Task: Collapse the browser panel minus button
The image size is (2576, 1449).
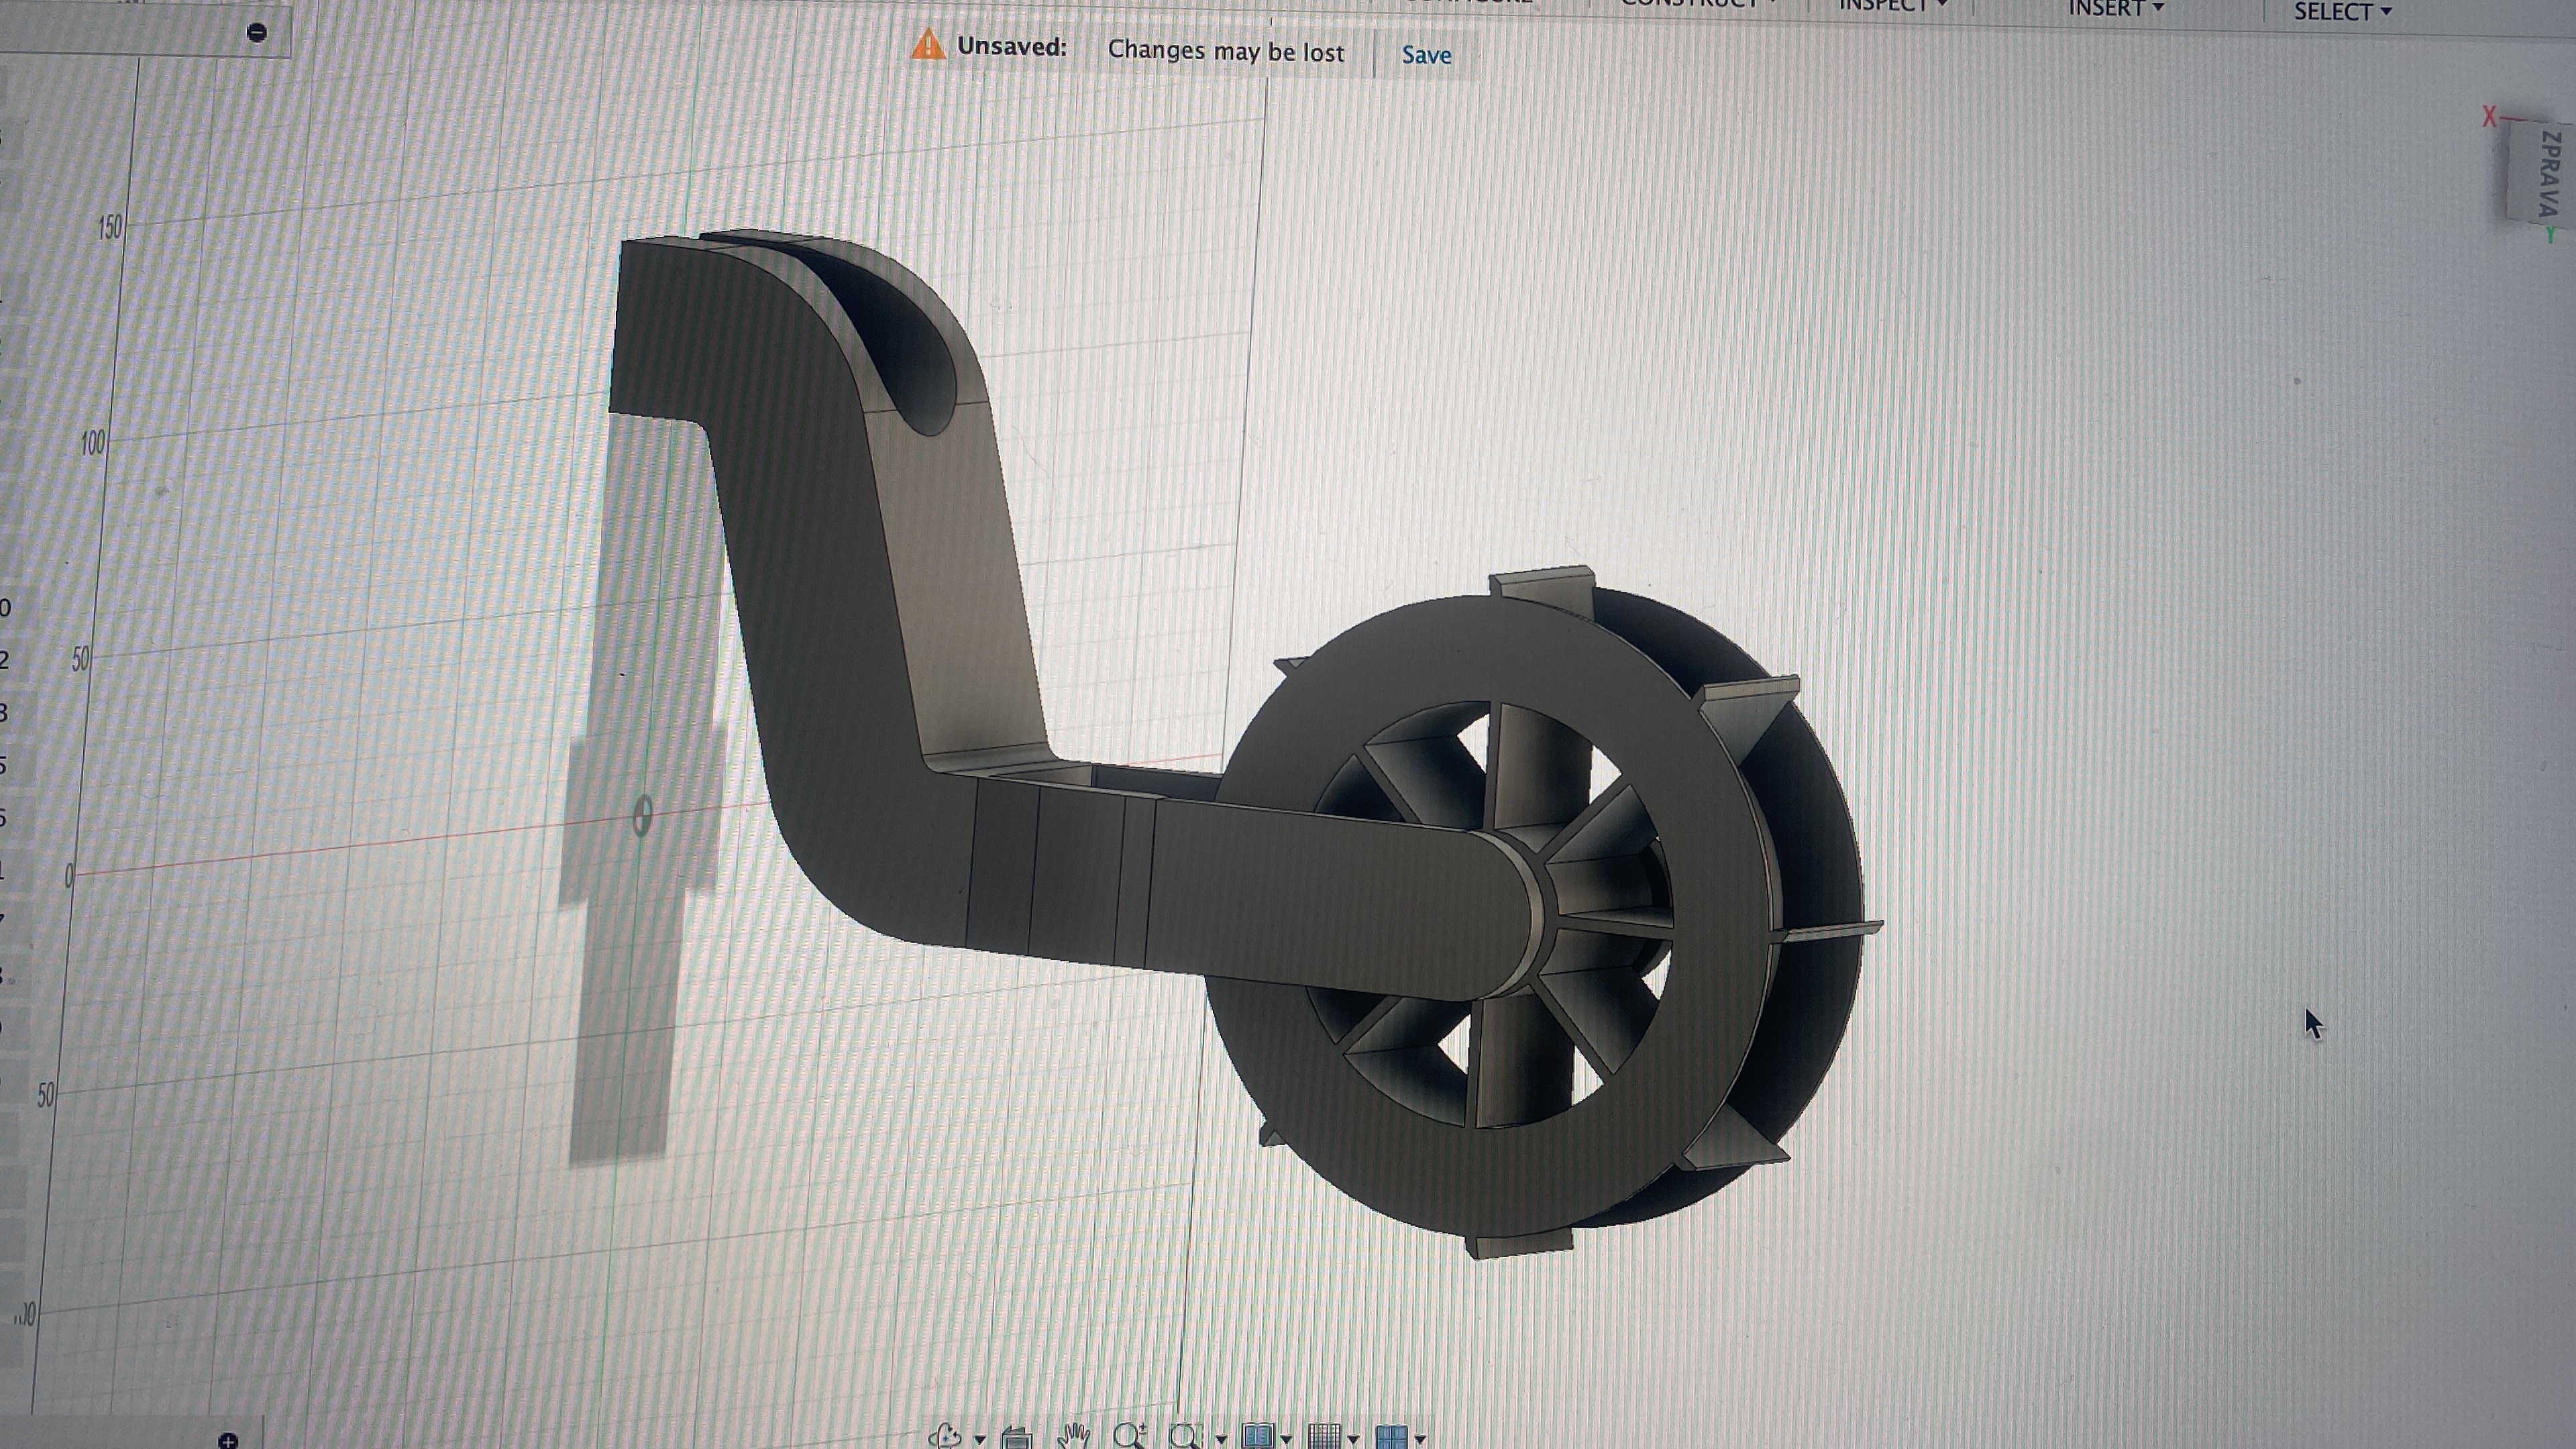Action: [x=256, y=33]
